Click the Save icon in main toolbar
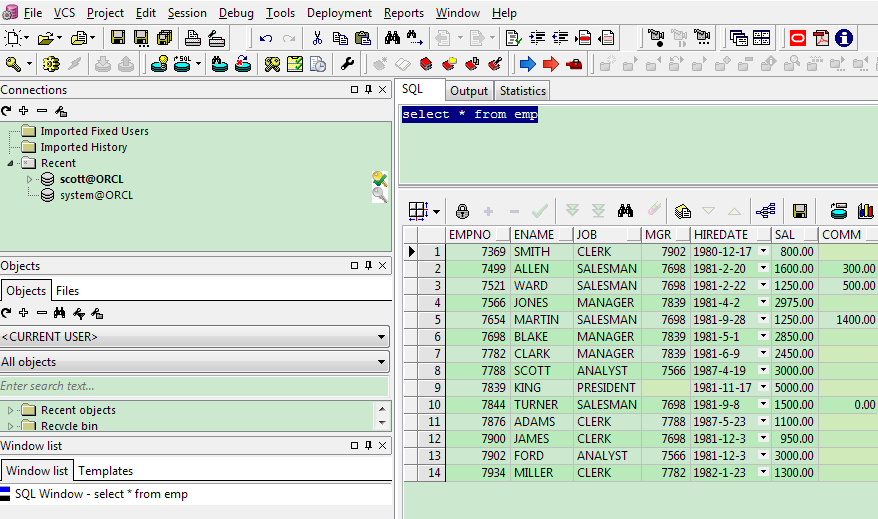 tap(118, 38)
